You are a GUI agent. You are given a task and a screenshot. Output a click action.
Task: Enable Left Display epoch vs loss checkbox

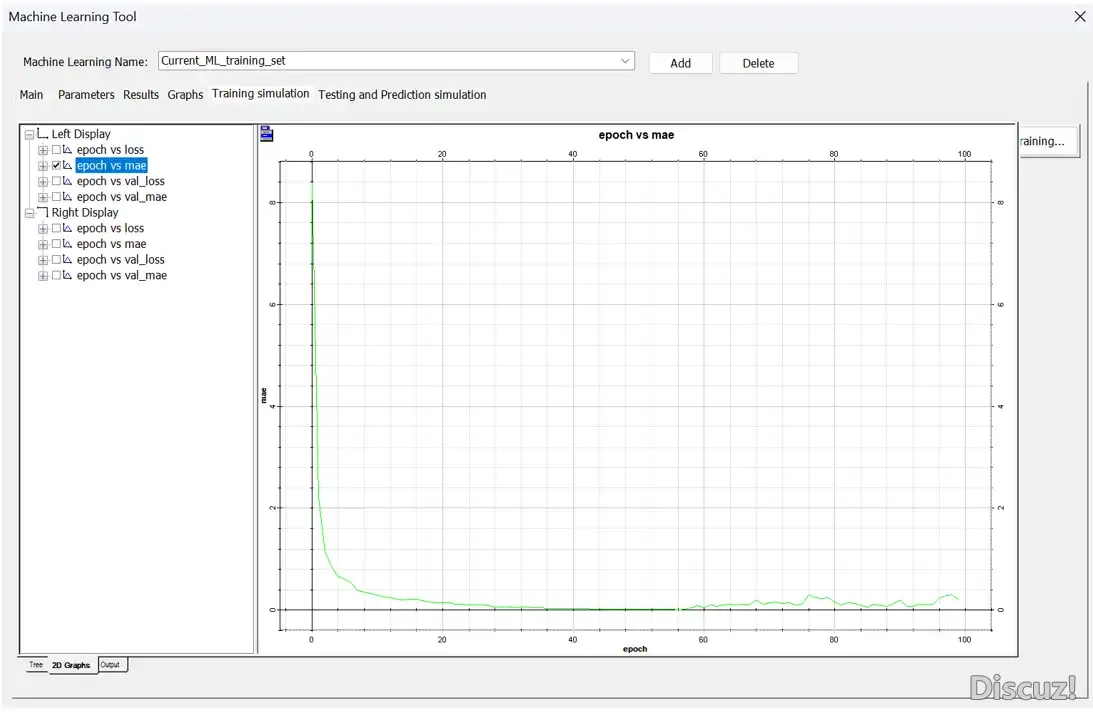(56, 150)
